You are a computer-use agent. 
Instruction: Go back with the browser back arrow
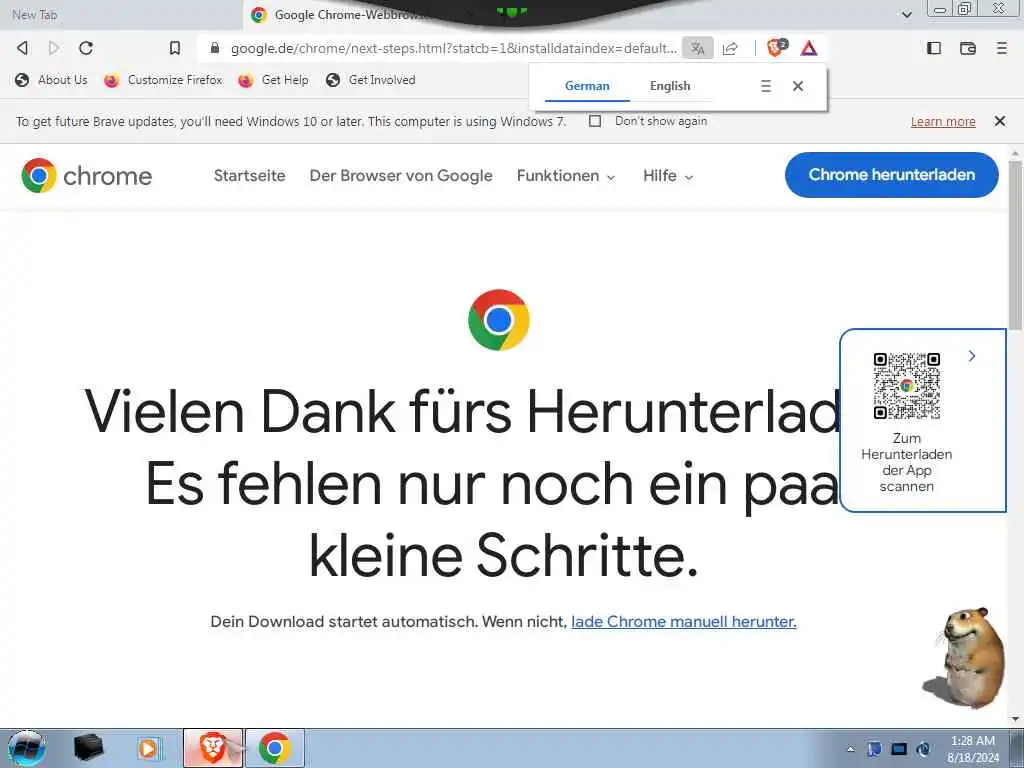(x=22, y=48)
